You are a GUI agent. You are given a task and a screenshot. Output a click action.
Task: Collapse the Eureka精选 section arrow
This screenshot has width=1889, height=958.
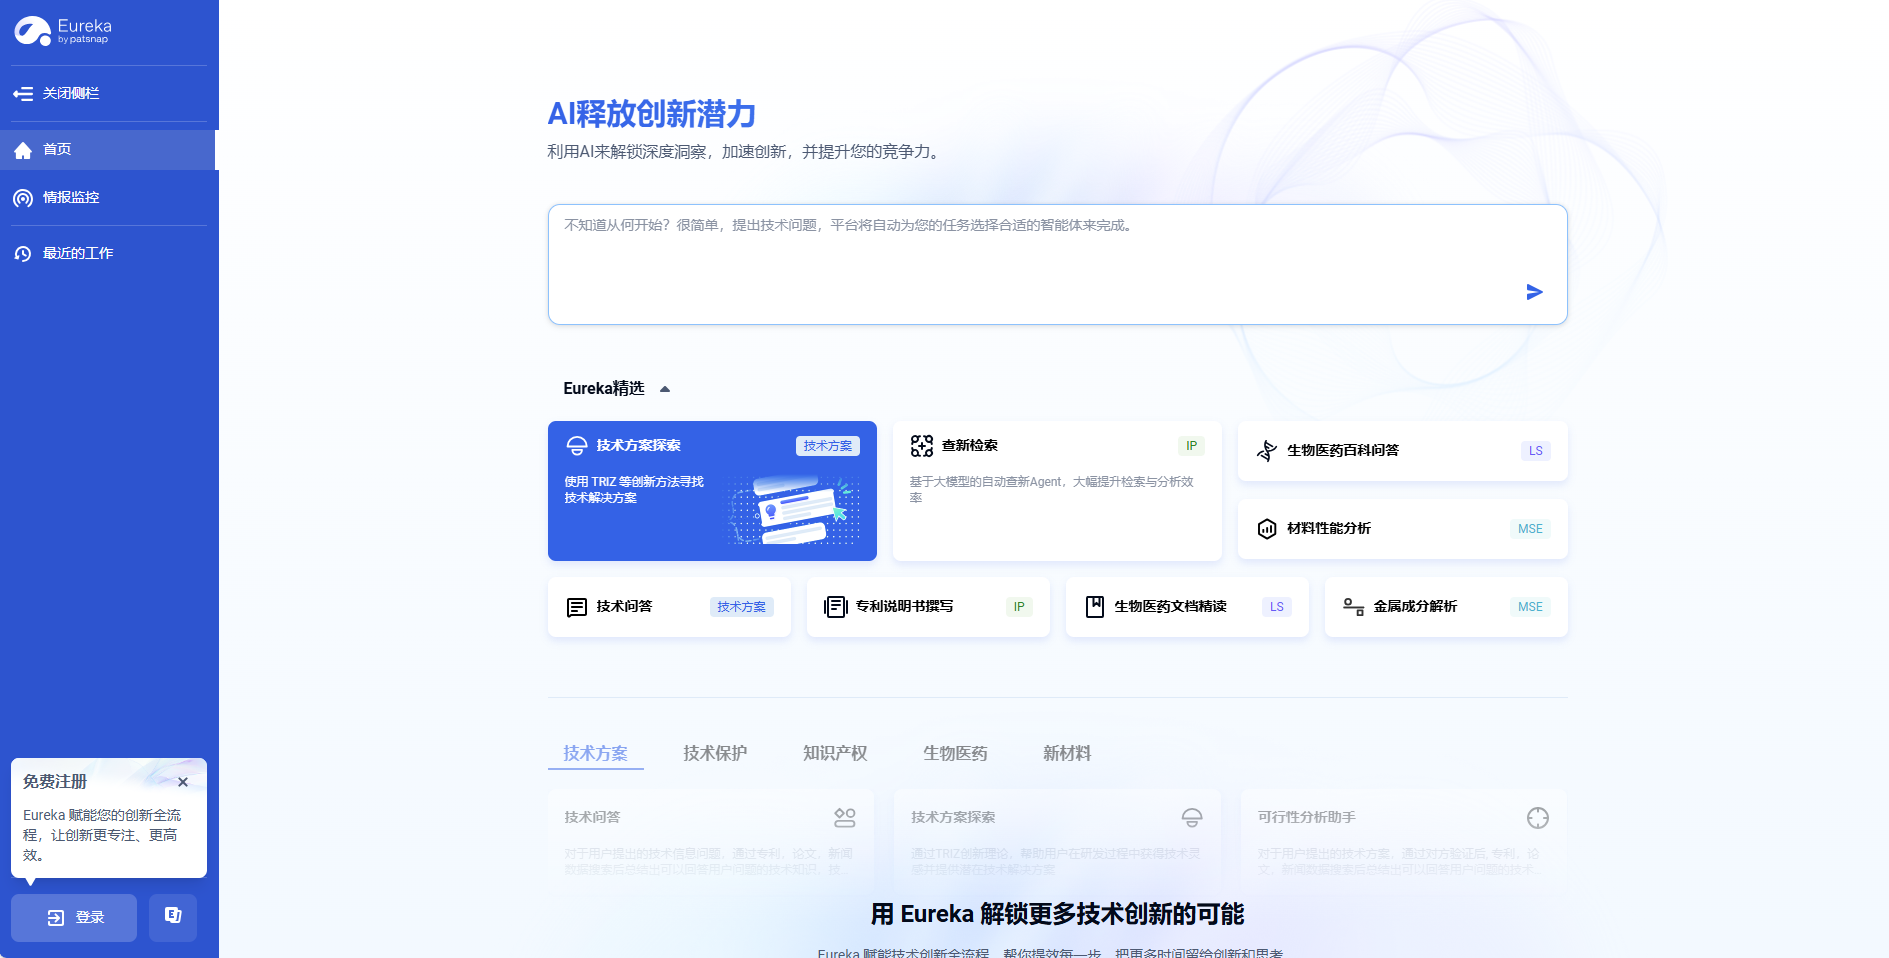click(x=665, y=389)
